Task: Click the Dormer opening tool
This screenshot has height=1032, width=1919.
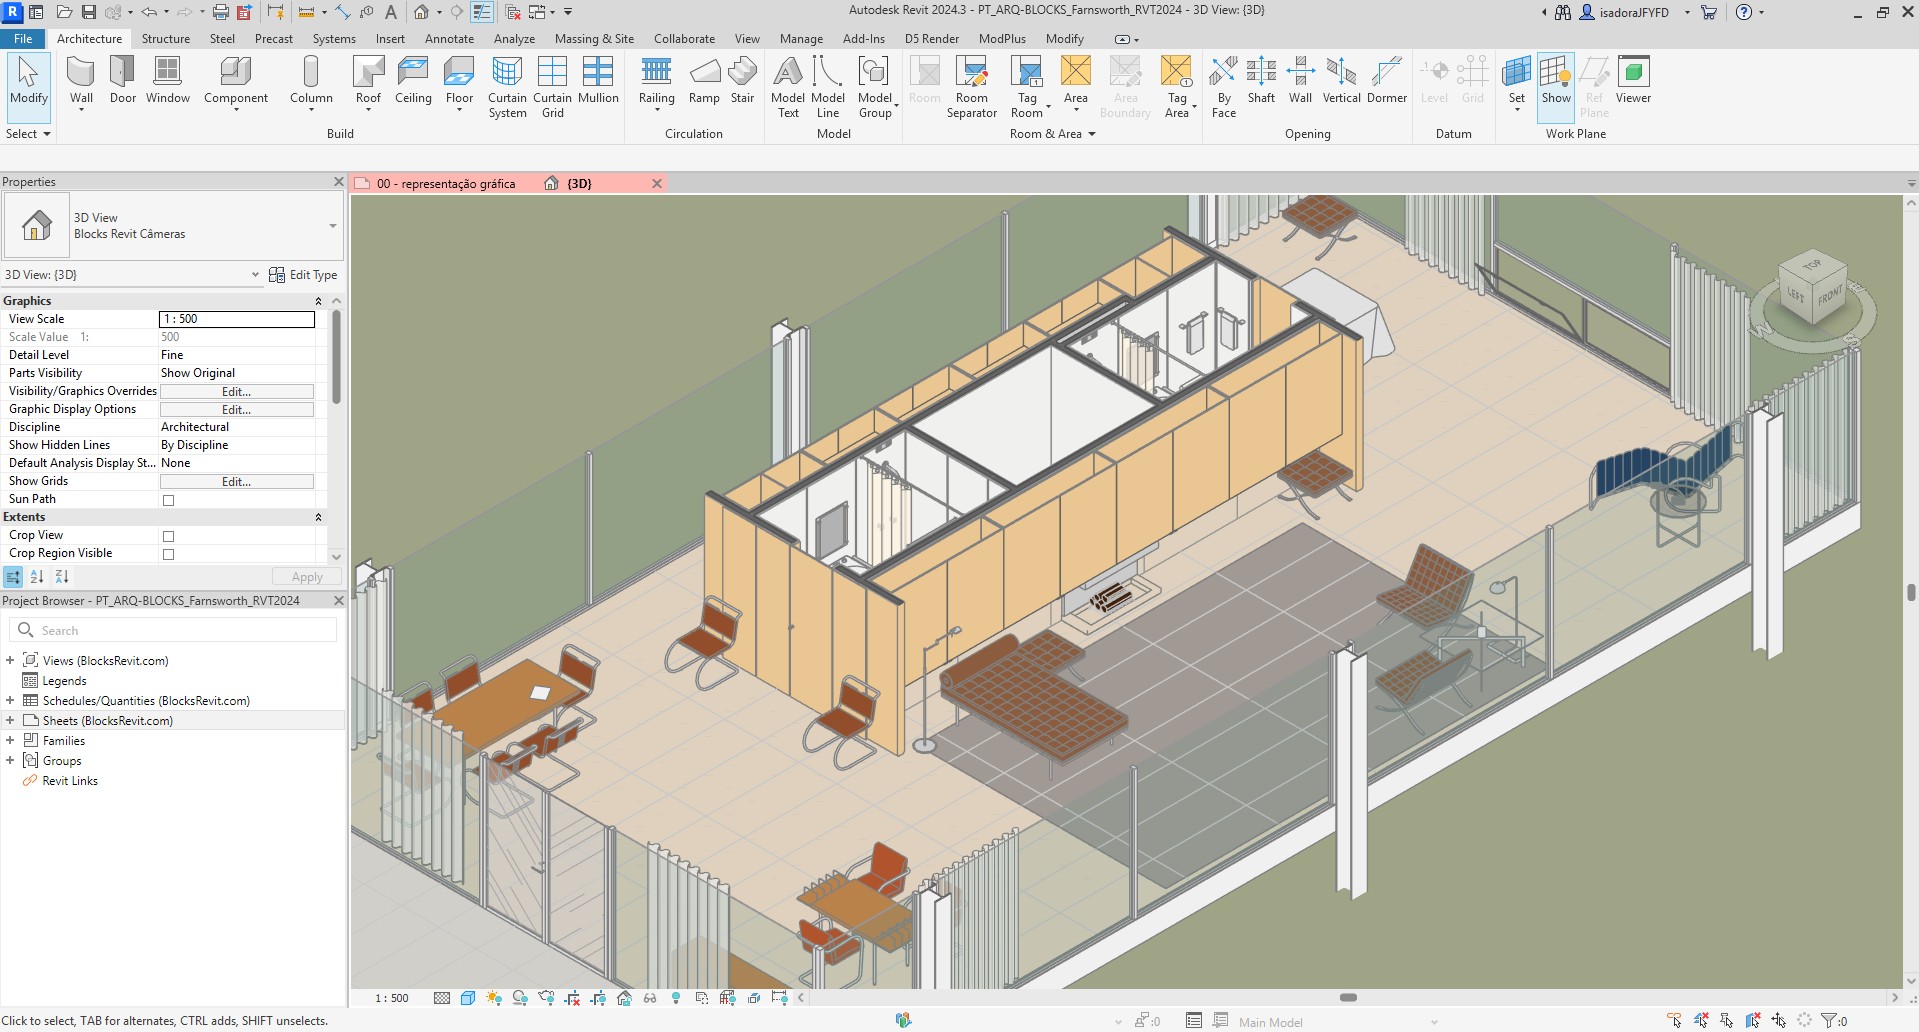Action: [1386, 80]
